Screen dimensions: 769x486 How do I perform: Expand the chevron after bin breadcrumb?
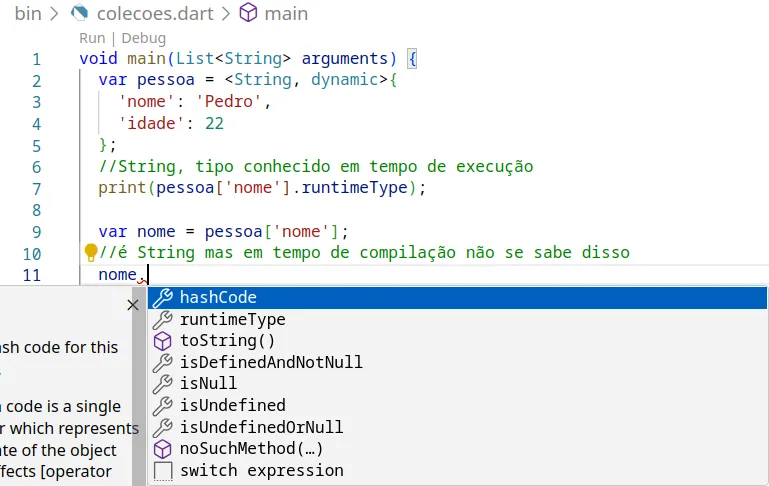(x=54, y=14)
